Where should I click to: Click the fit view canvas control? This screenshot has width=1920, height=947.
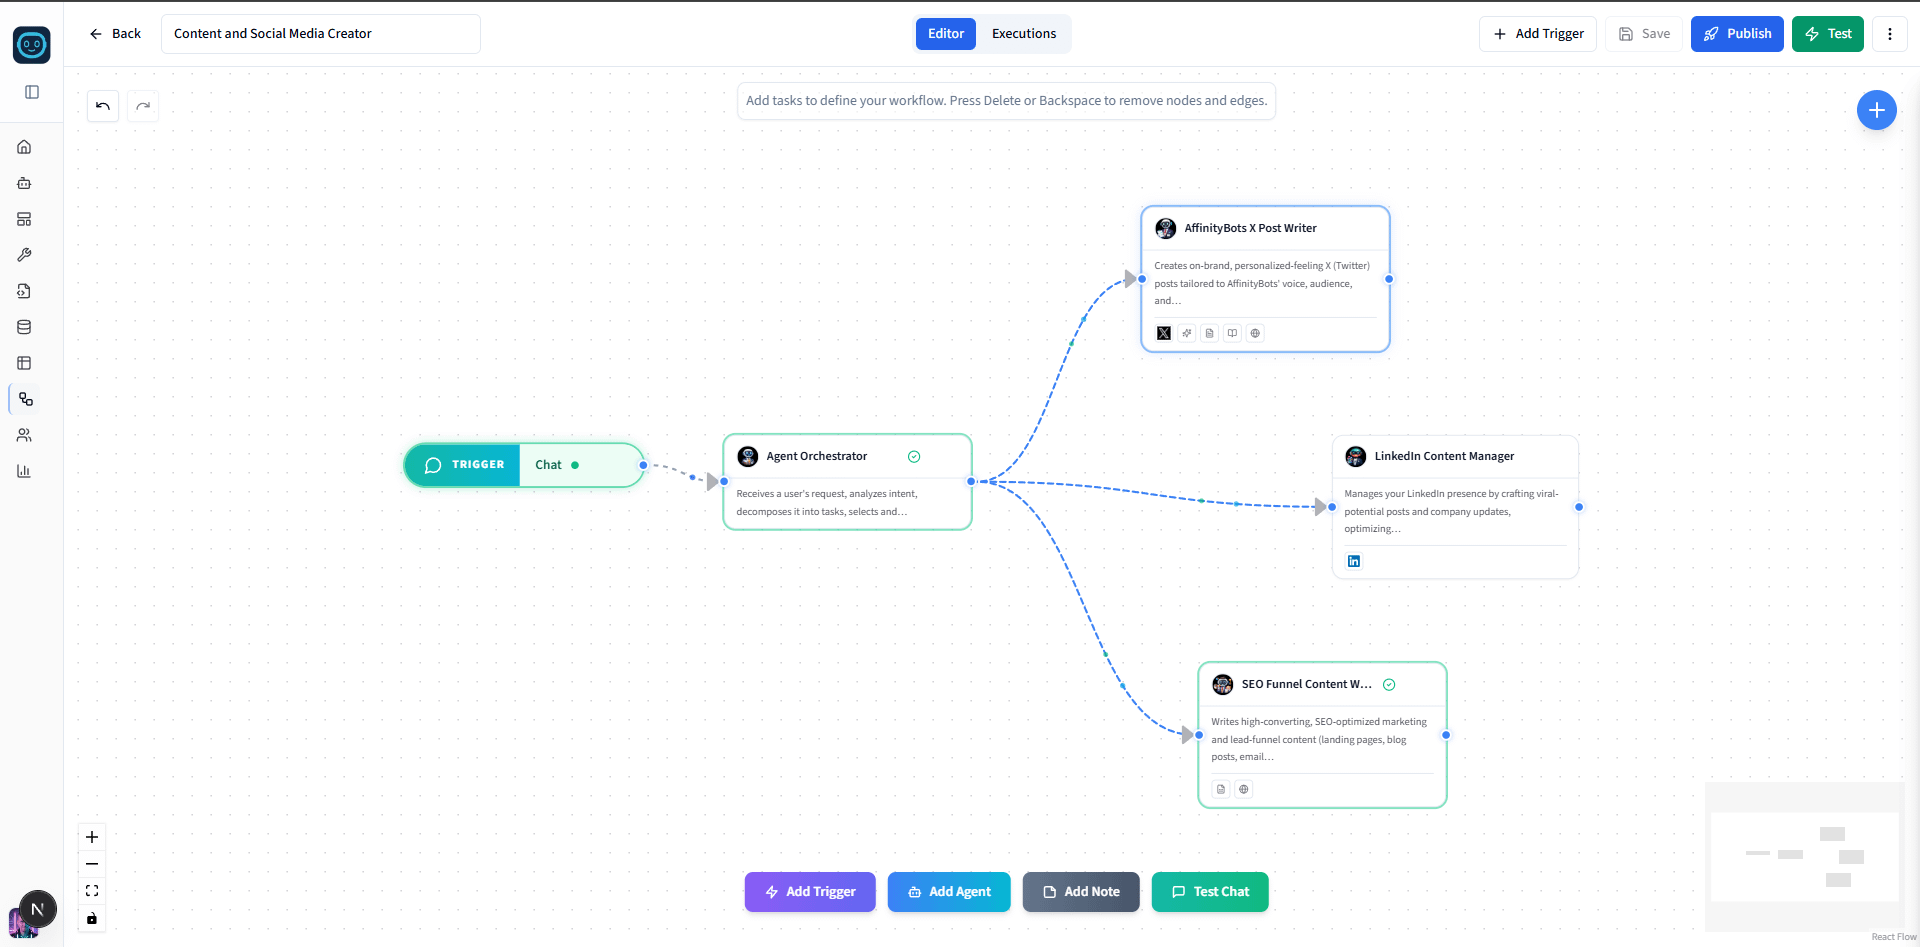point(92,891)
